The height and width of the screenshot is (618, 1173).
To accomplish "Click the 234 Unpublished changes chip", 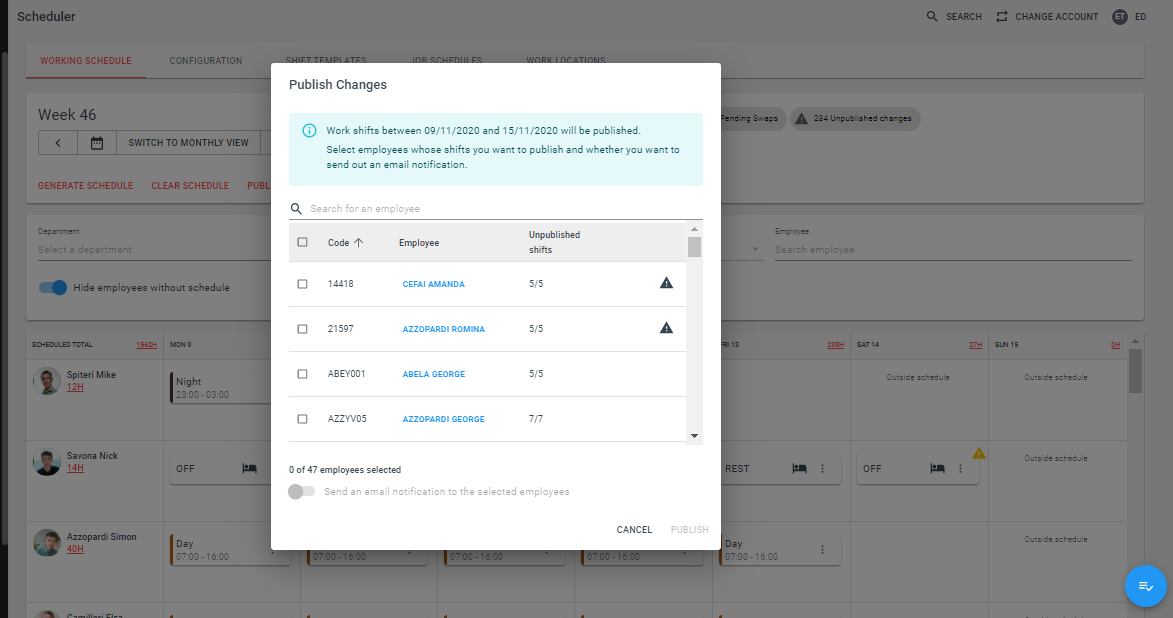I will [x=855, y=118].
